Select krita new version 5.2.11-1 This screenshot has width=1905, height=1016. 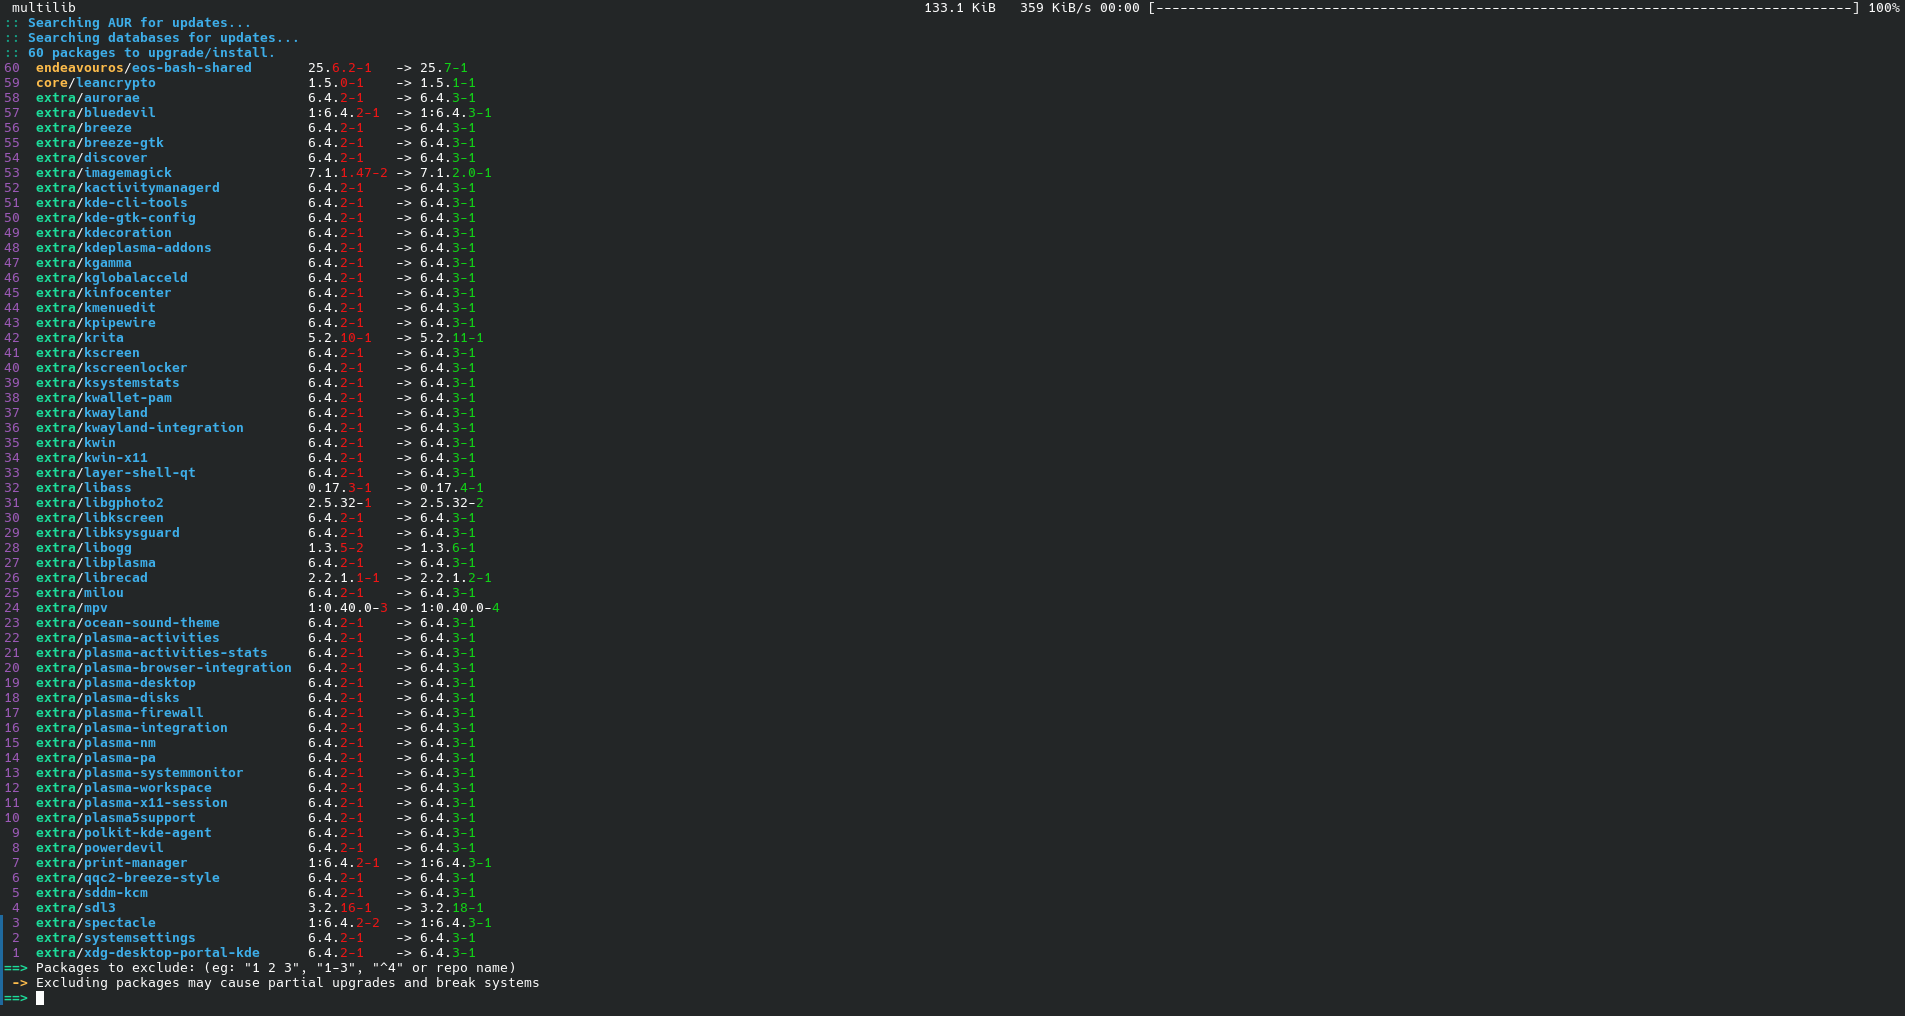[x=452, y=338]
